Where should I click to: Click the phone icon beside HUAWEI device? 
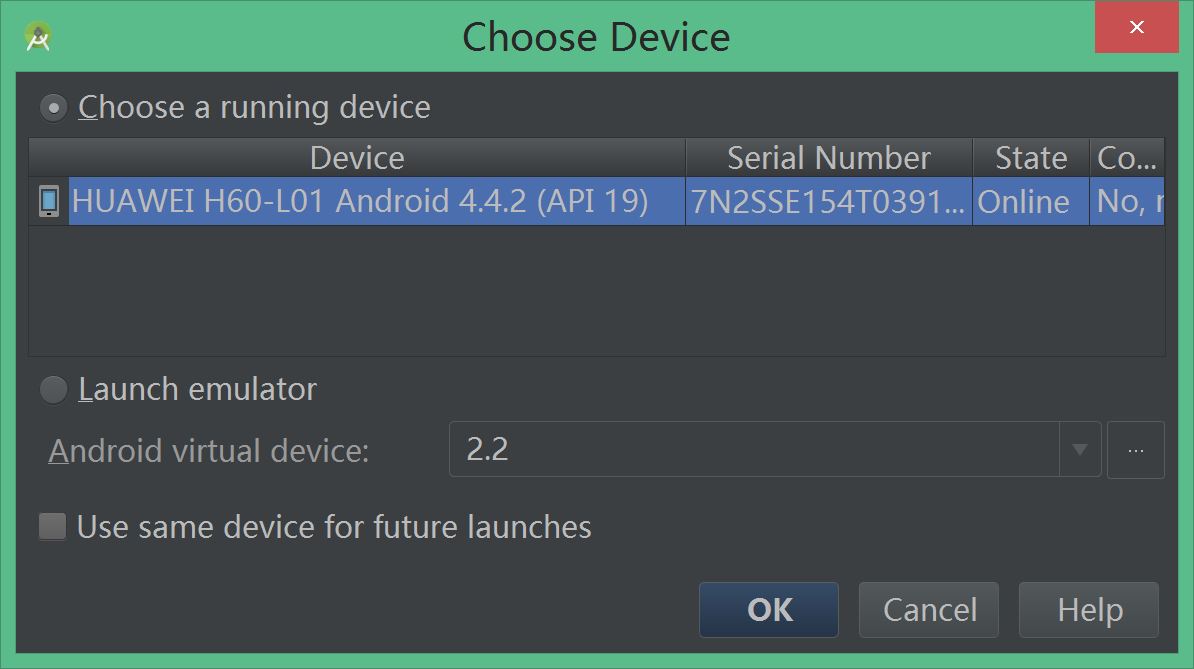pyautogui.click(x=48, y=201)
